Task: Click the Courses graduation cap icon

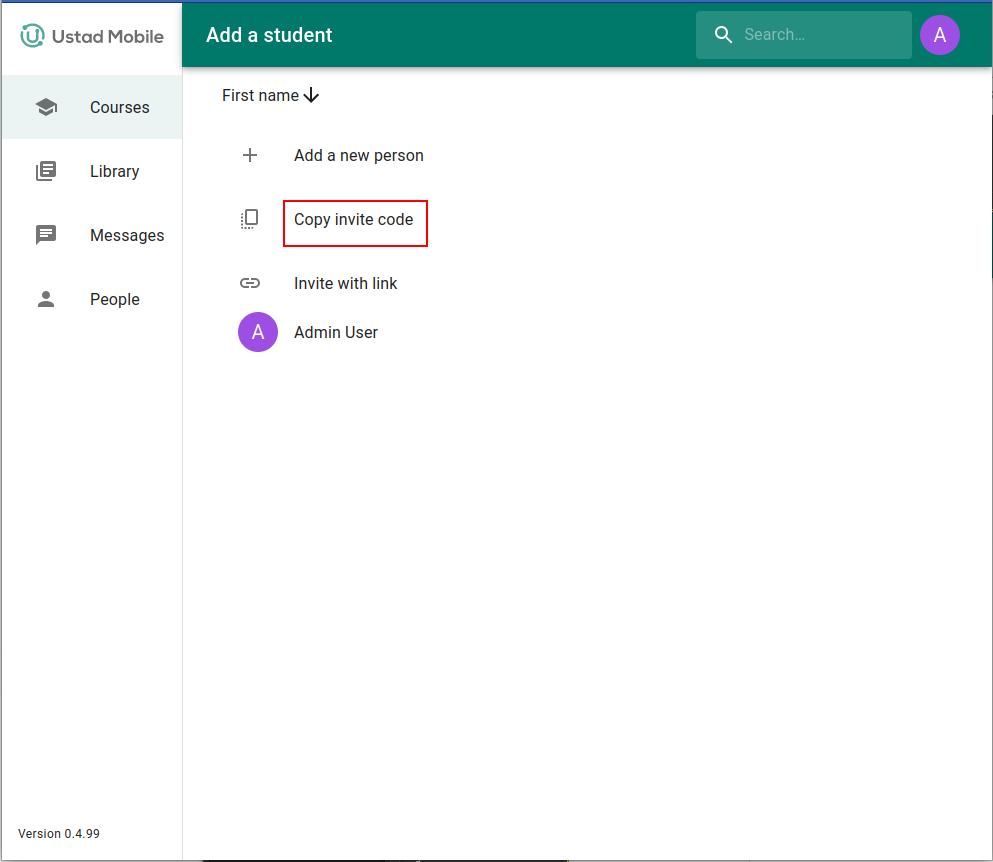Action: pos(46,107)
